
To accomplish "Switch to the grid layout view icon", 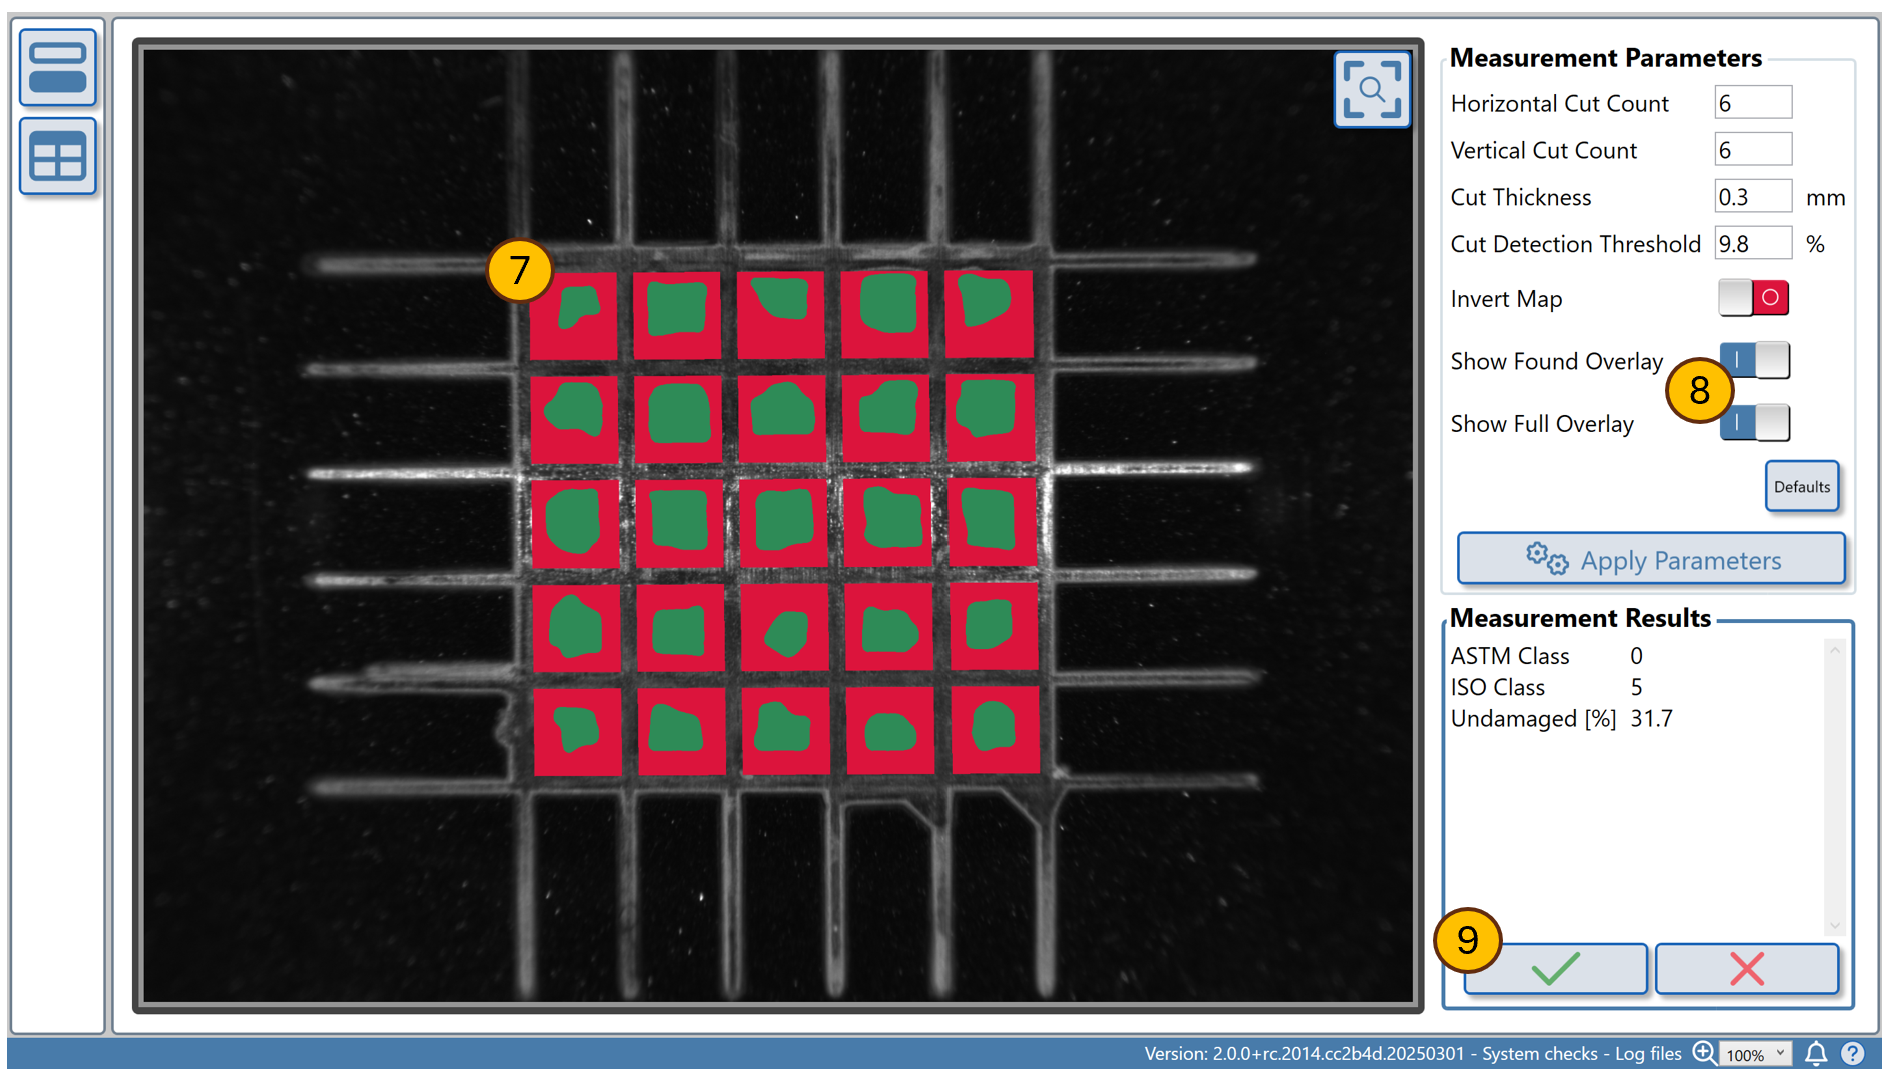I will 57,157.
